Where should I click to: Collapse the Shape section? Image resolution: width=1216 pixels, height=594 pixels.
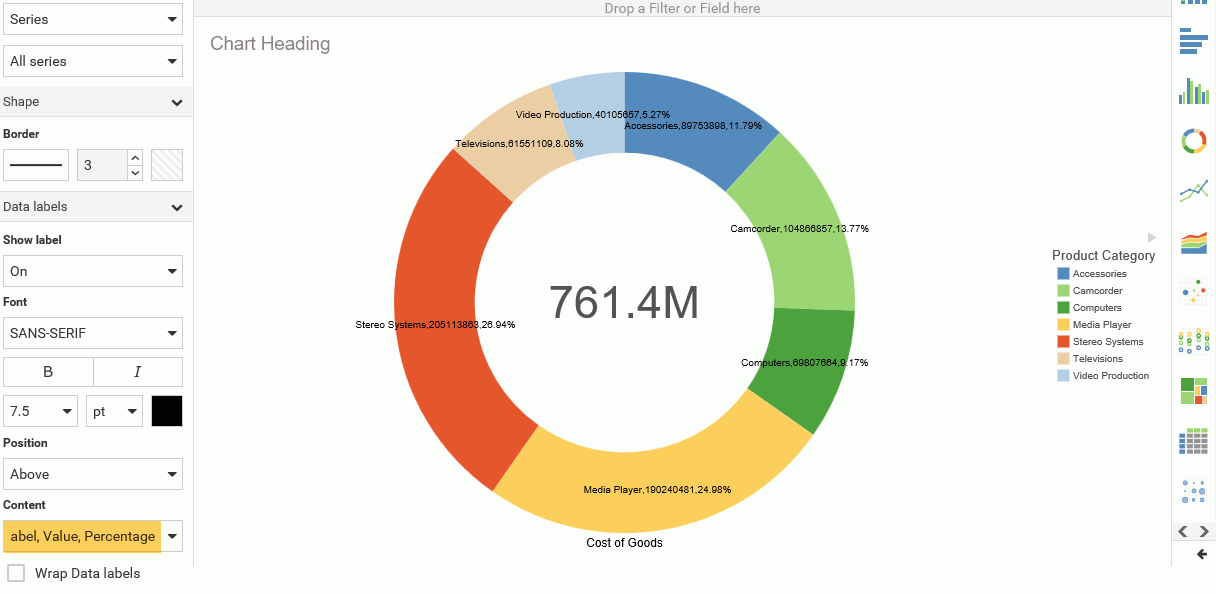177,102
